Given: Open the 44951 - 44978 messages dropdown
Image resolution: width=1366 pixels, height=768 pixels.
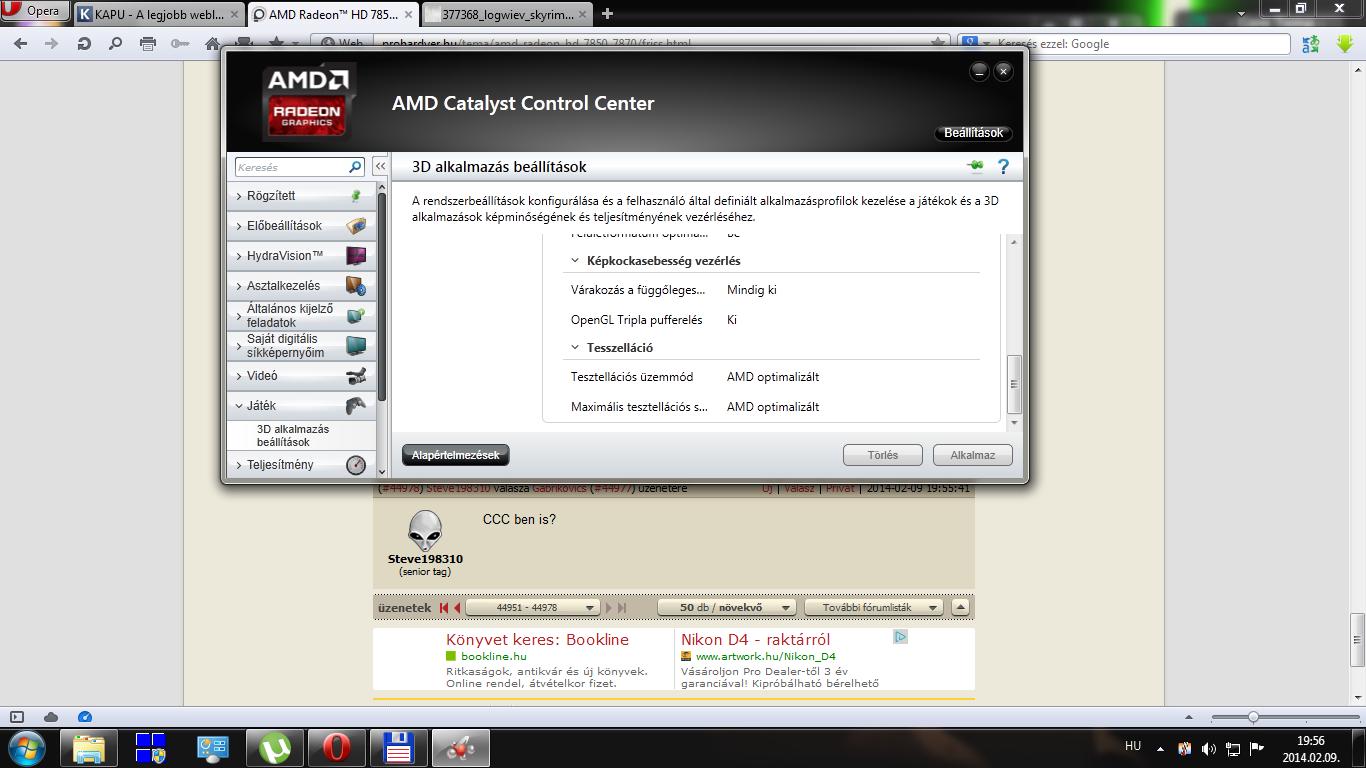Looking at the screenshot, I should tap(532, 607).
